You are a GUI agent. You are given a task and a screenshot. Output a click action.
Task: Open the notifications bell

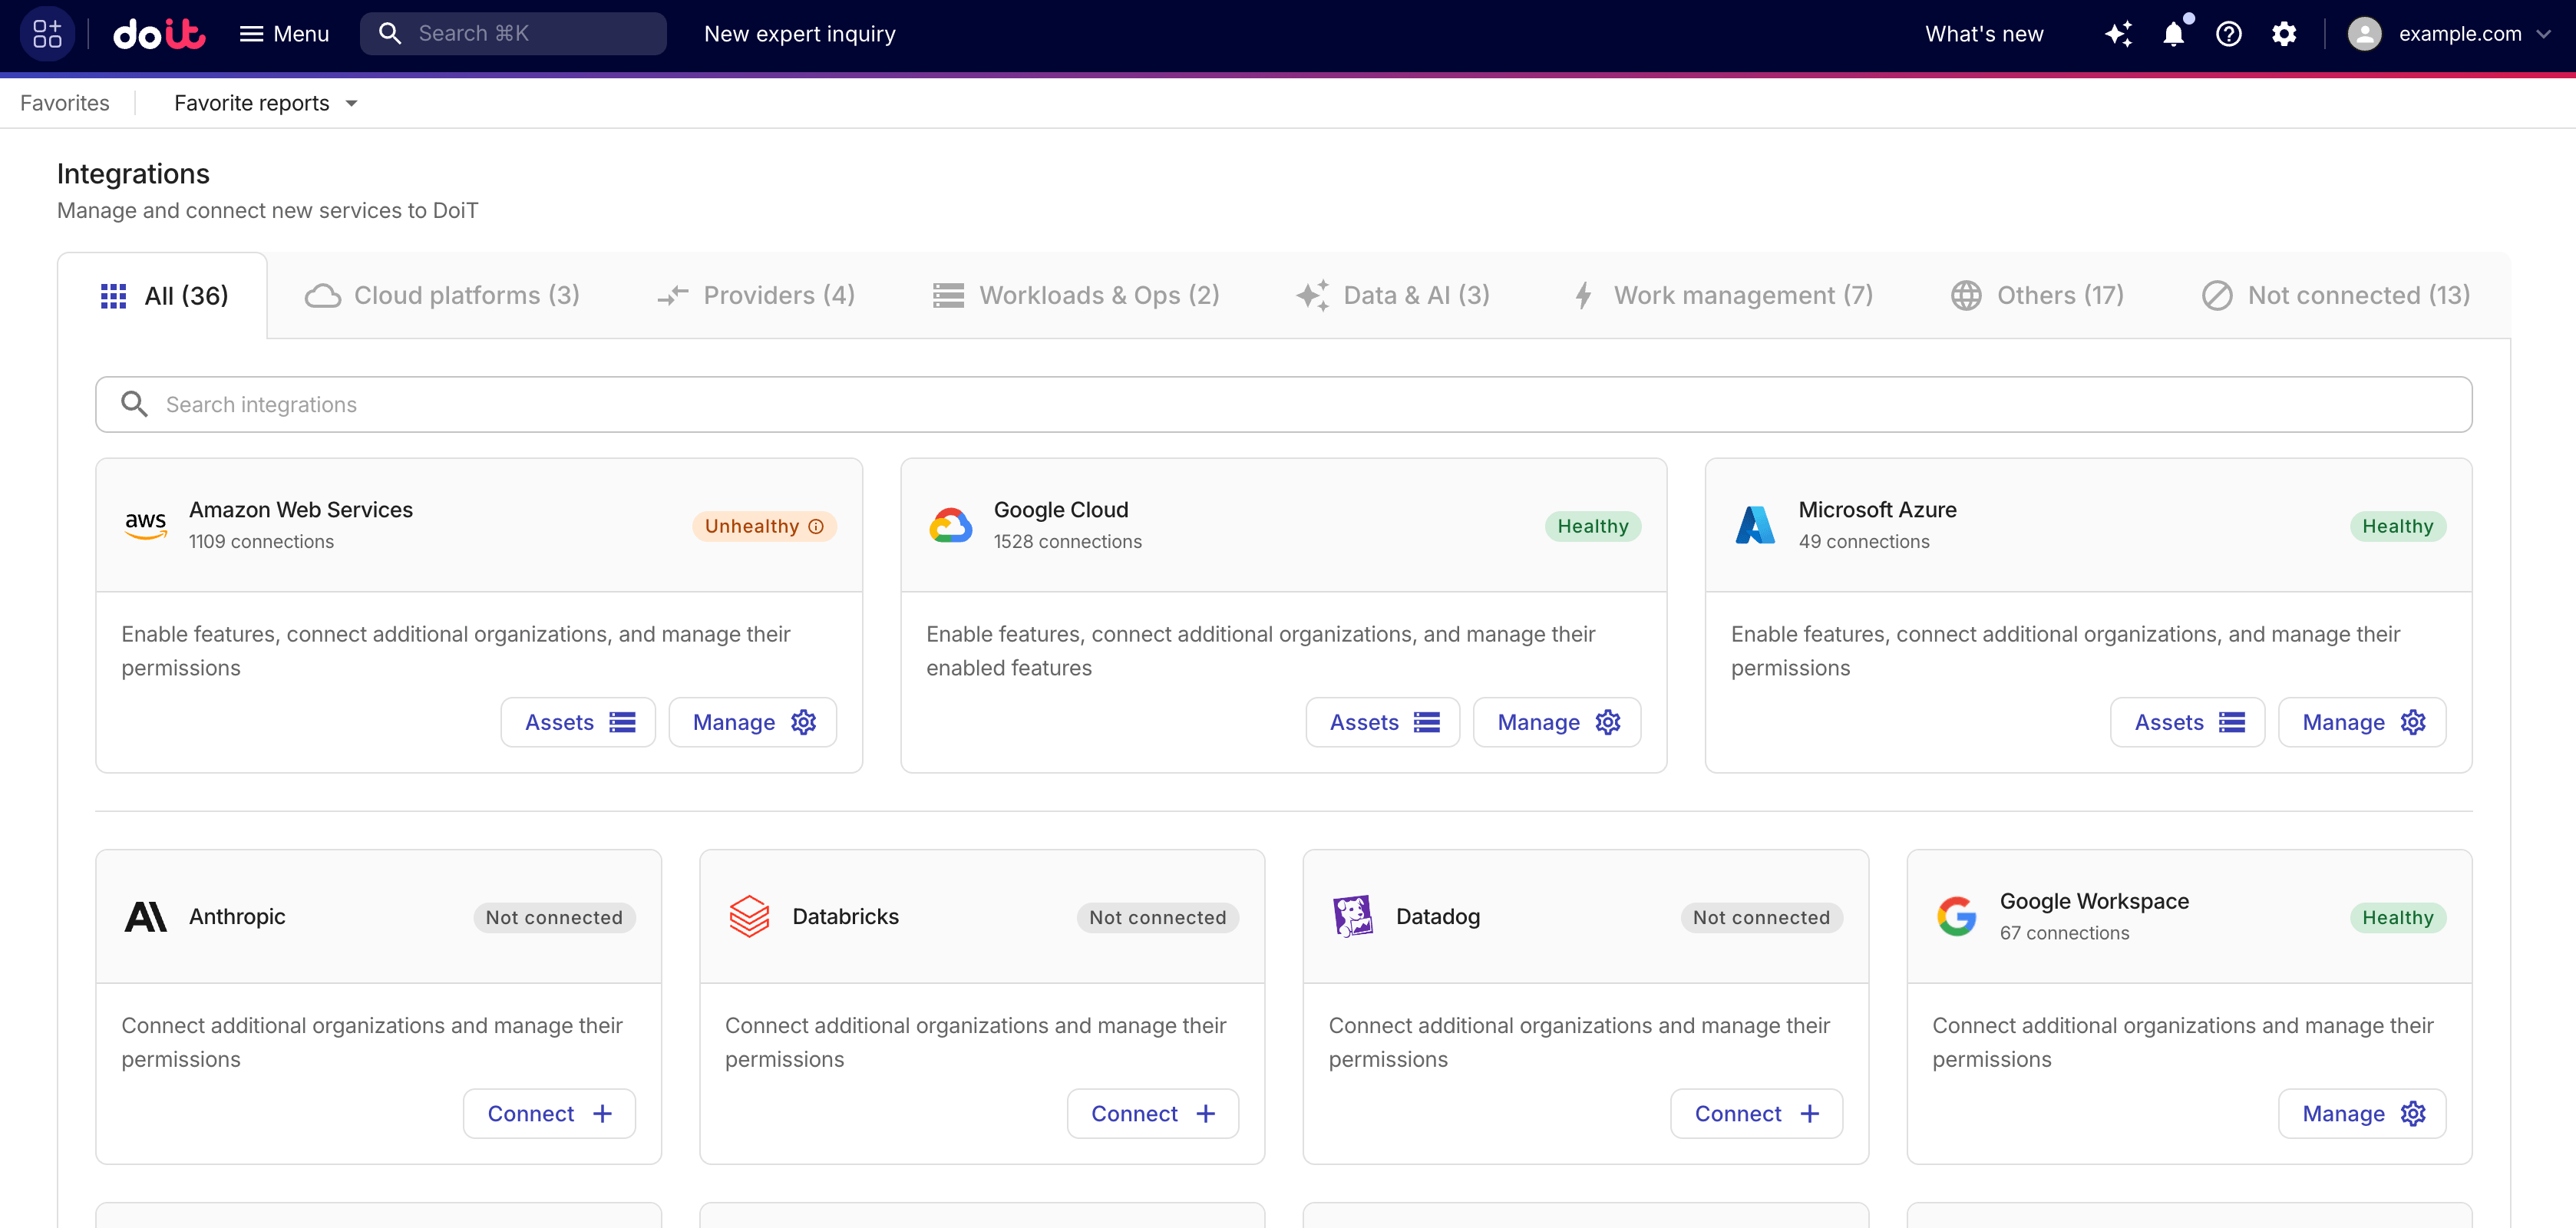[x=2173, y=33]
